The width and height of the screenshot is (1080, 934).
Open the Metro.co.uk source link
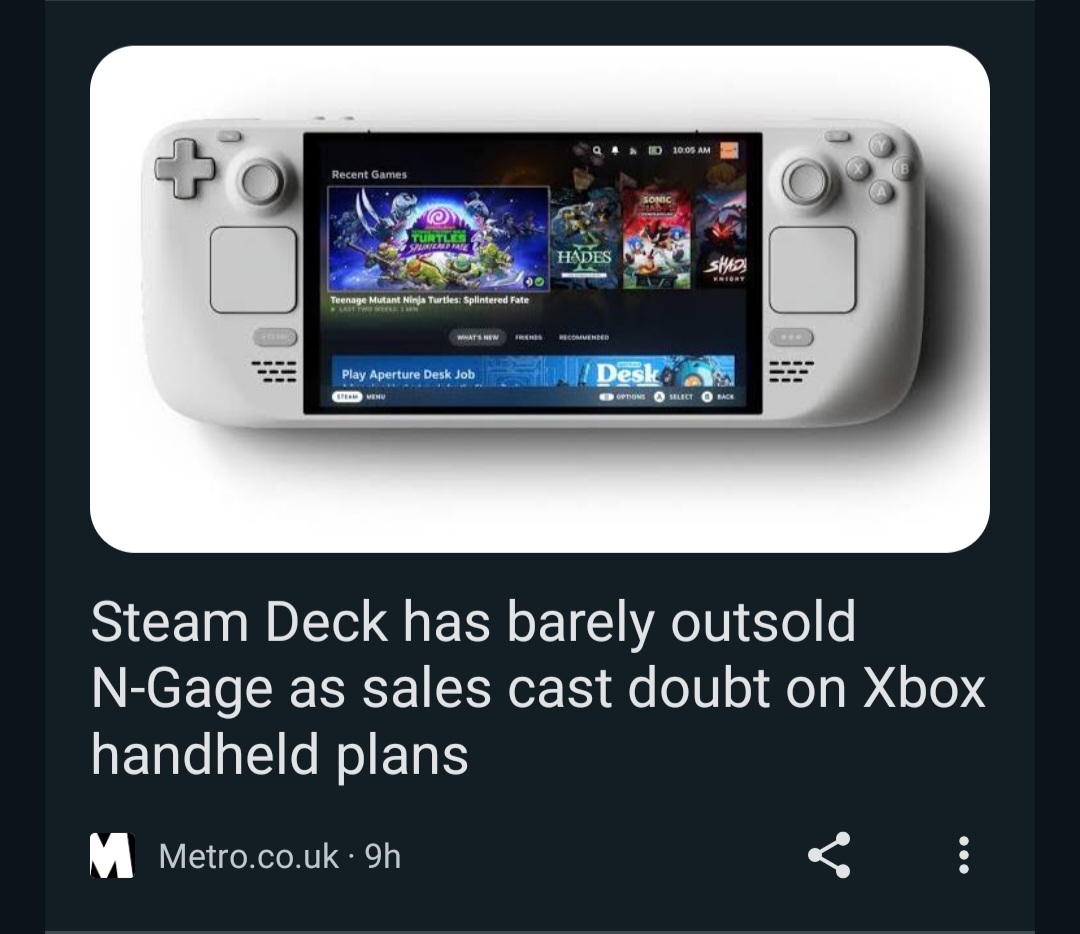(x=249, y=856)
